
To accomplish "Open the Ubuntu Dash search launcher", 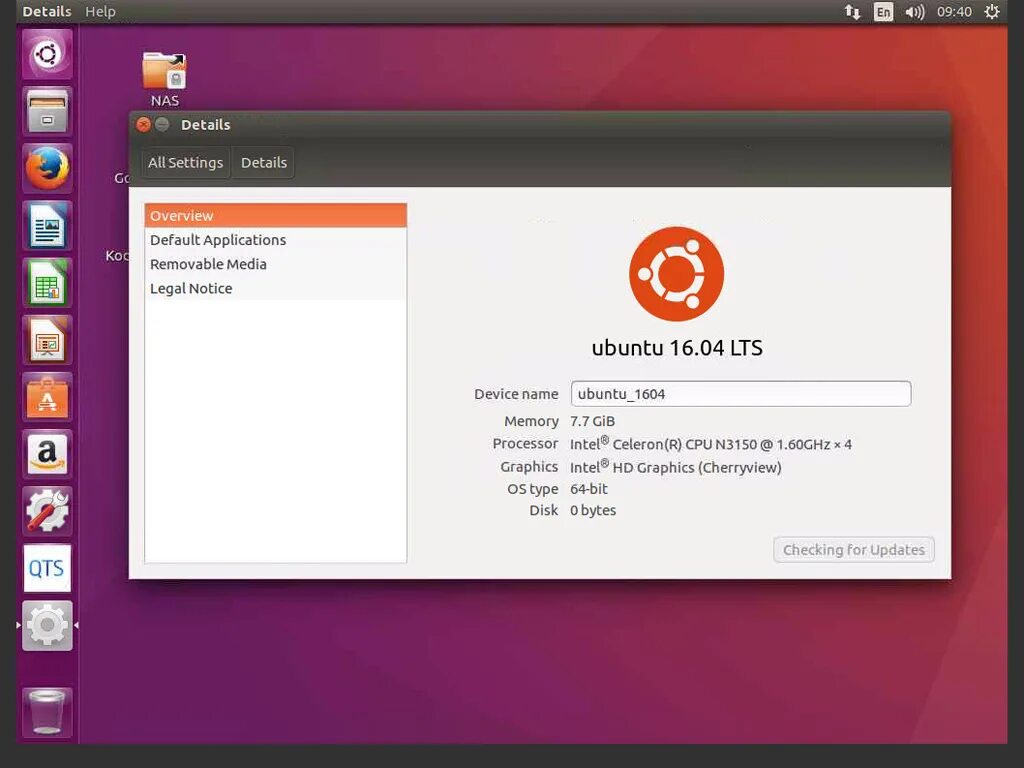I will pos(47,54).
